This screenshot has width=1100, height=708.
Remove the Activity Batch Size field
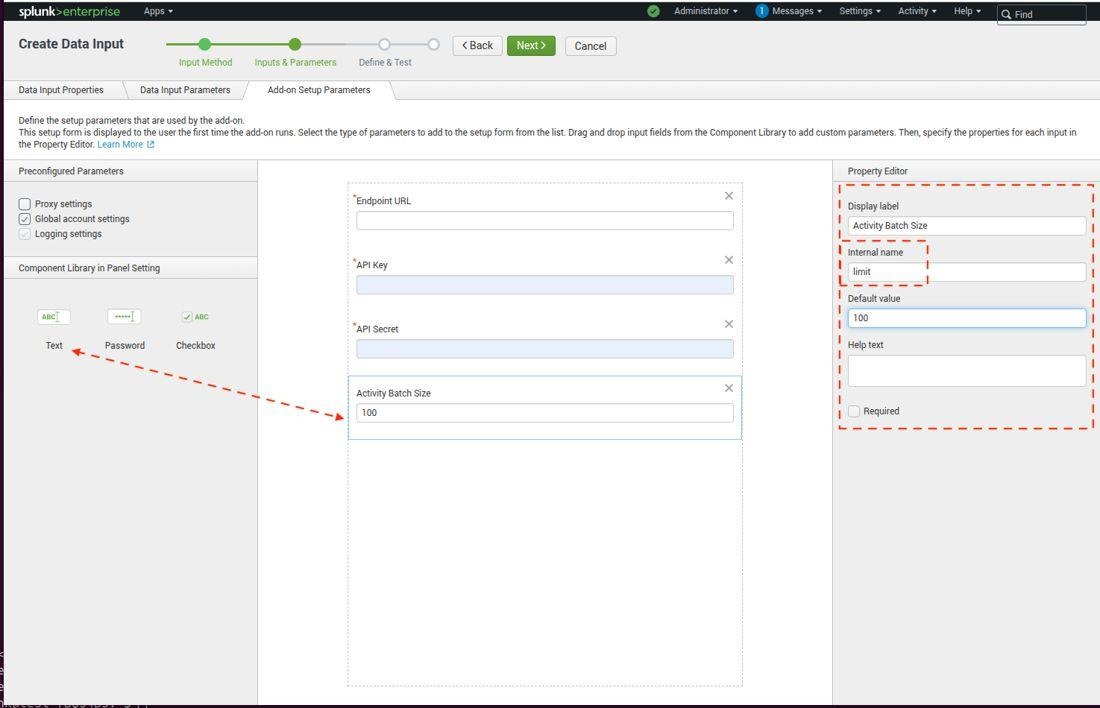[729, 388]
